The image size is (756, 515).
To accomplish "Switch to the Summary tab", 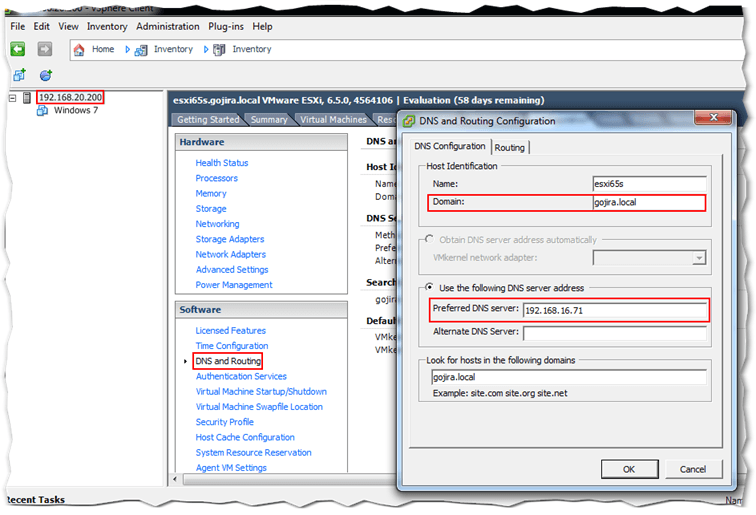I will tap(269, 120).
